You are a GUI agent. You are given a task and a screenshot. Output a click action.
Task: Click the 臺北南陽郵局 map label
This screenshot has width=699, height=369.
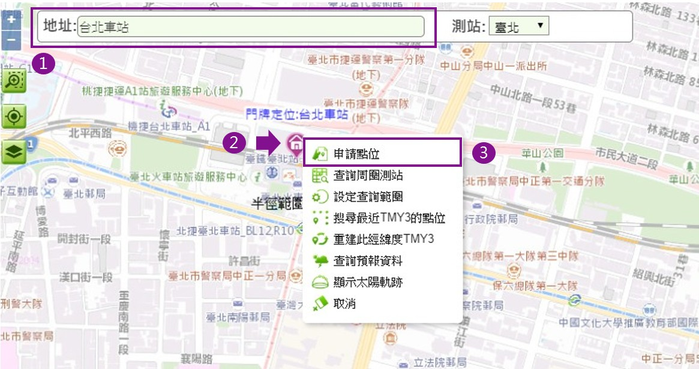pos(238,317)
